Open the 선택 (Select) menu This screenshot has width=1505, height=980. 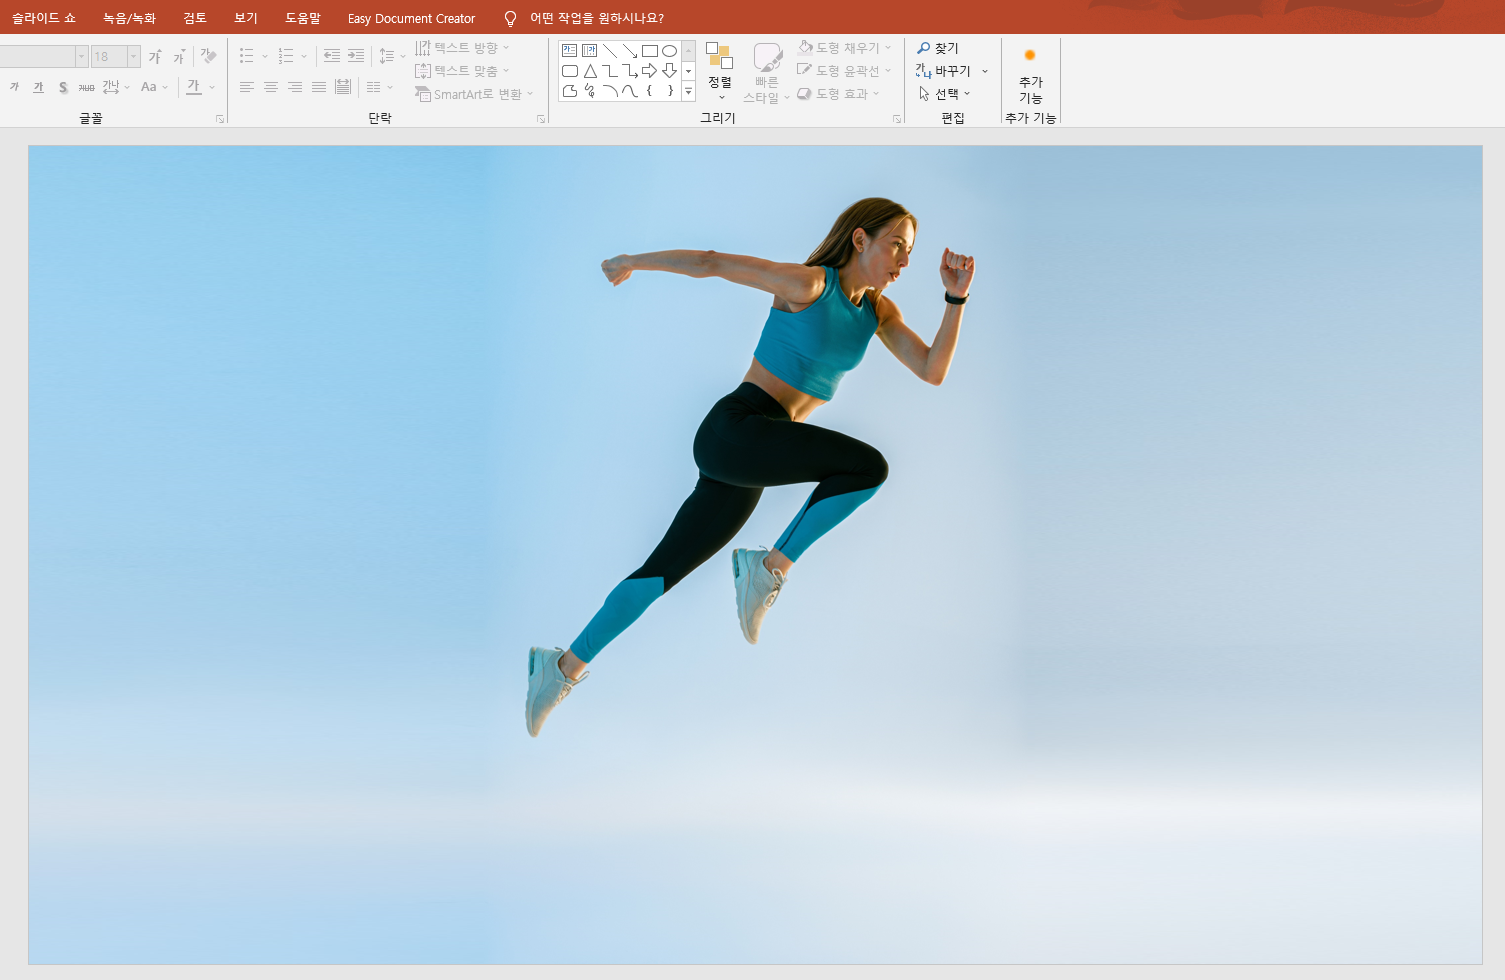click(x=945, y=94)
